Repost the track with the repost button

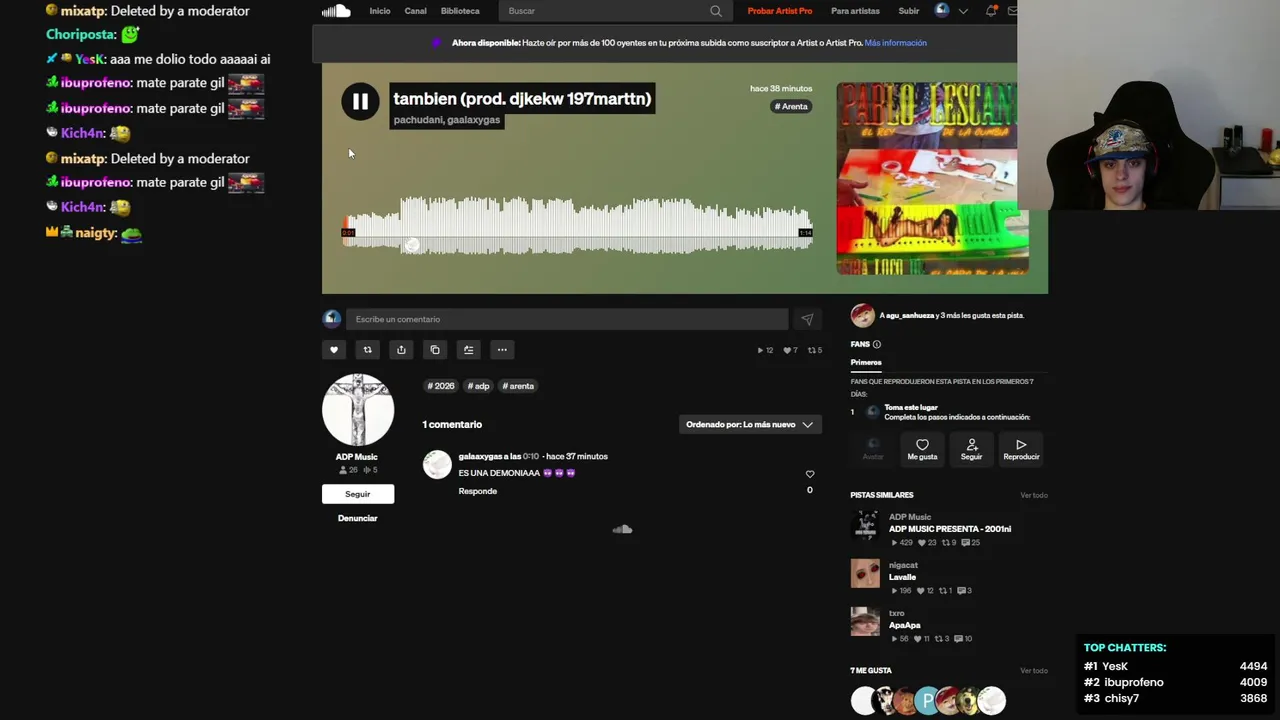(x=367, y=350)
